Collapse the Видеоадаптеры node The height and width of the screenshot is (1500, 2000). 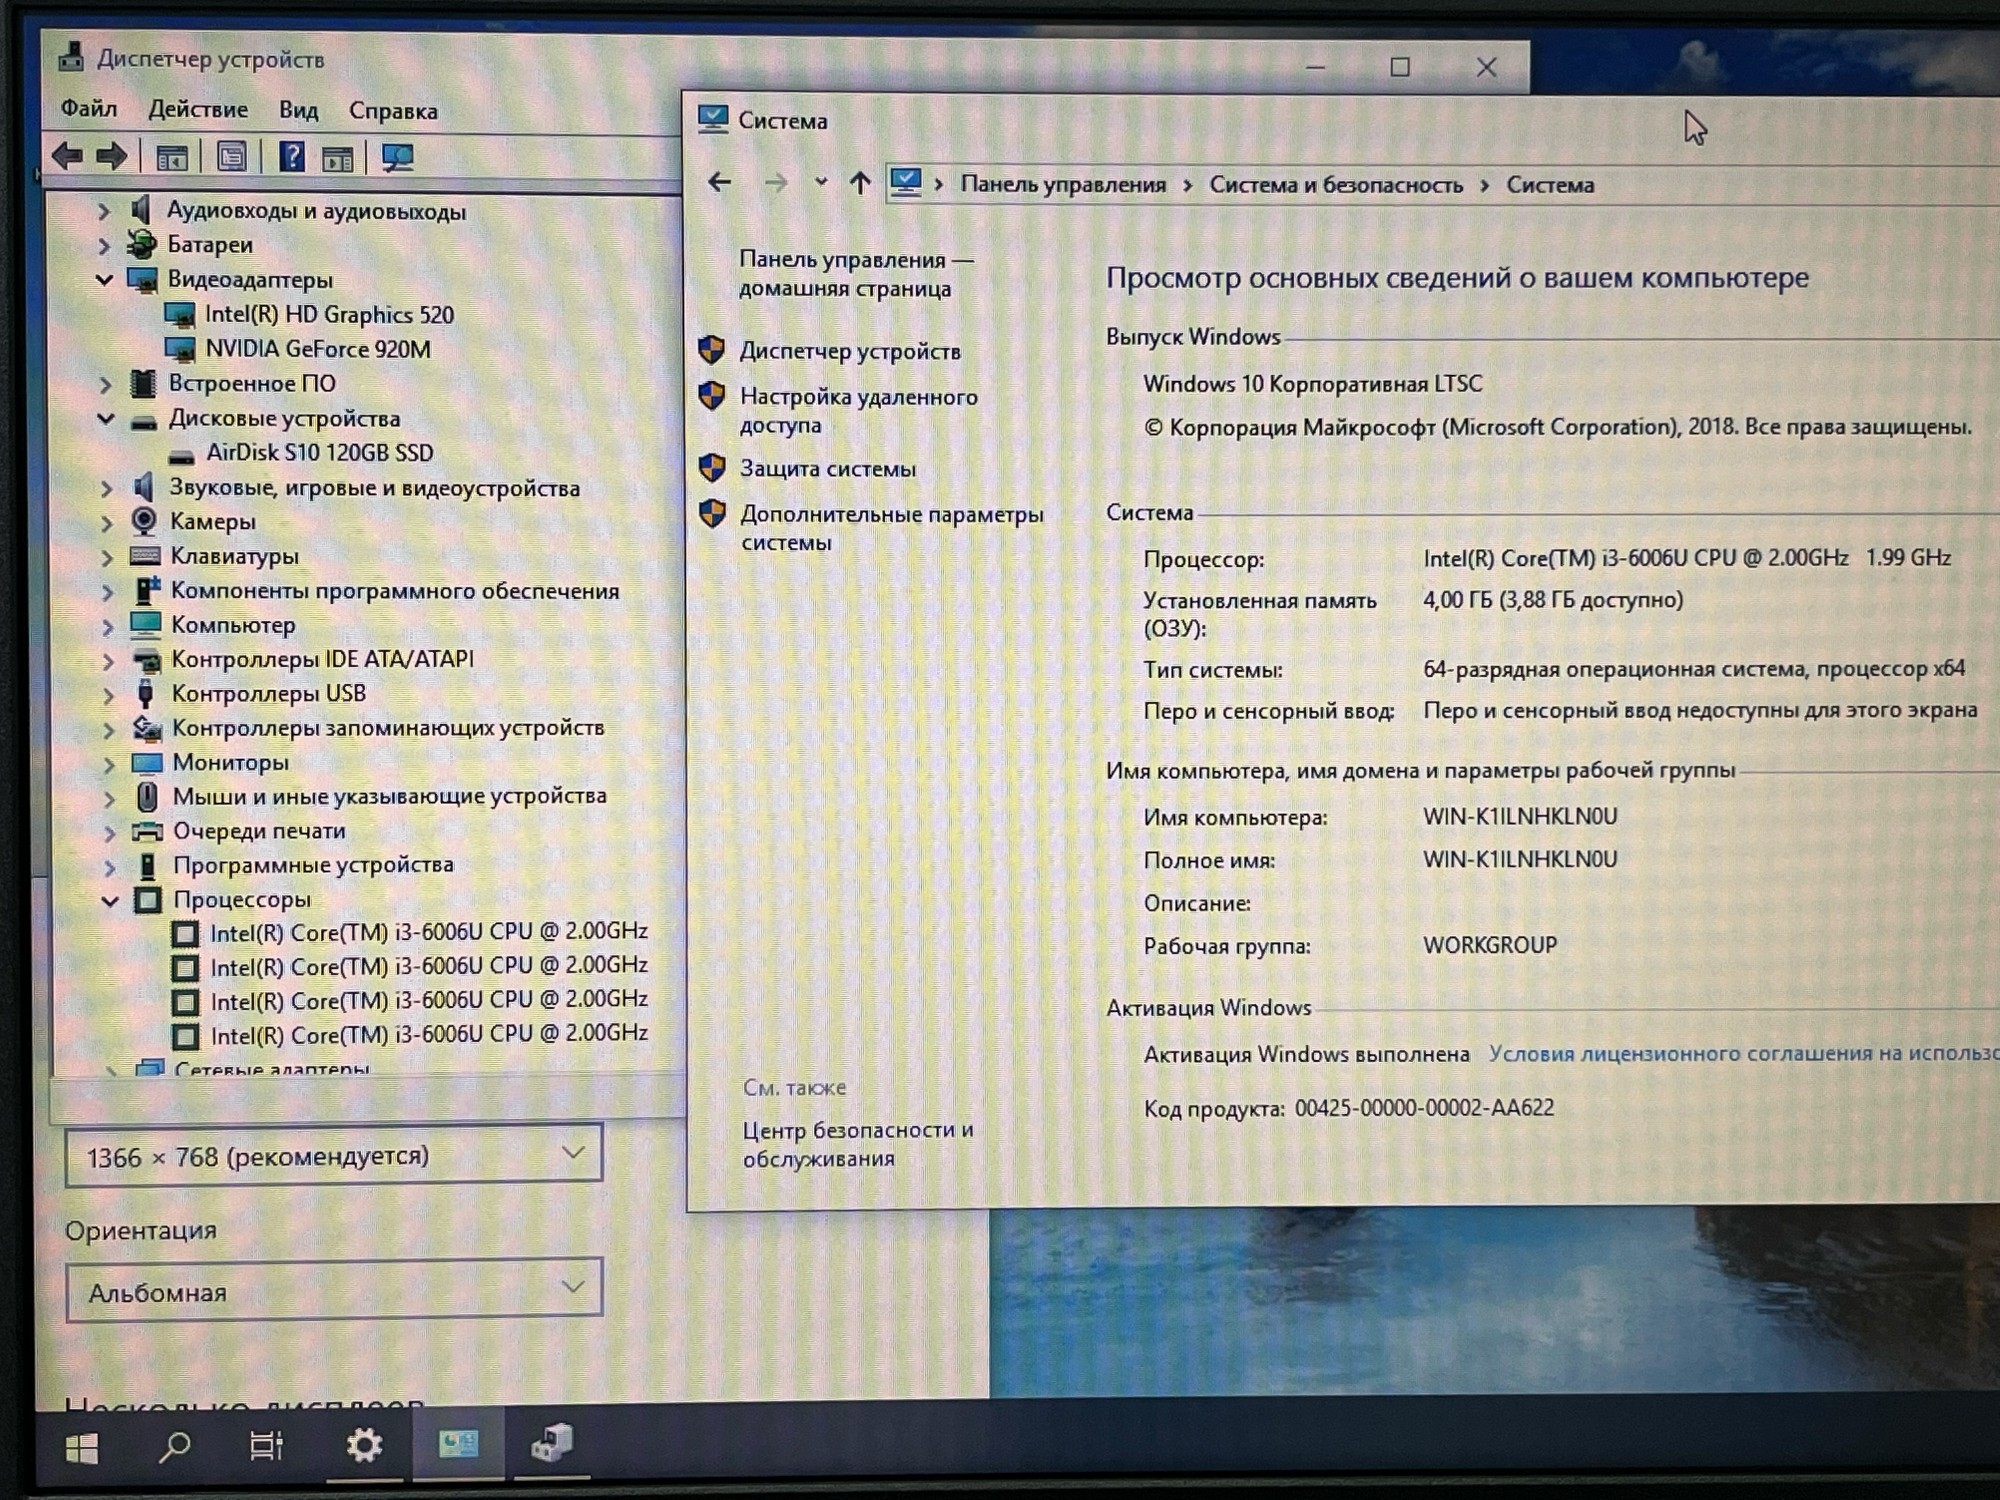coord(104,279)
